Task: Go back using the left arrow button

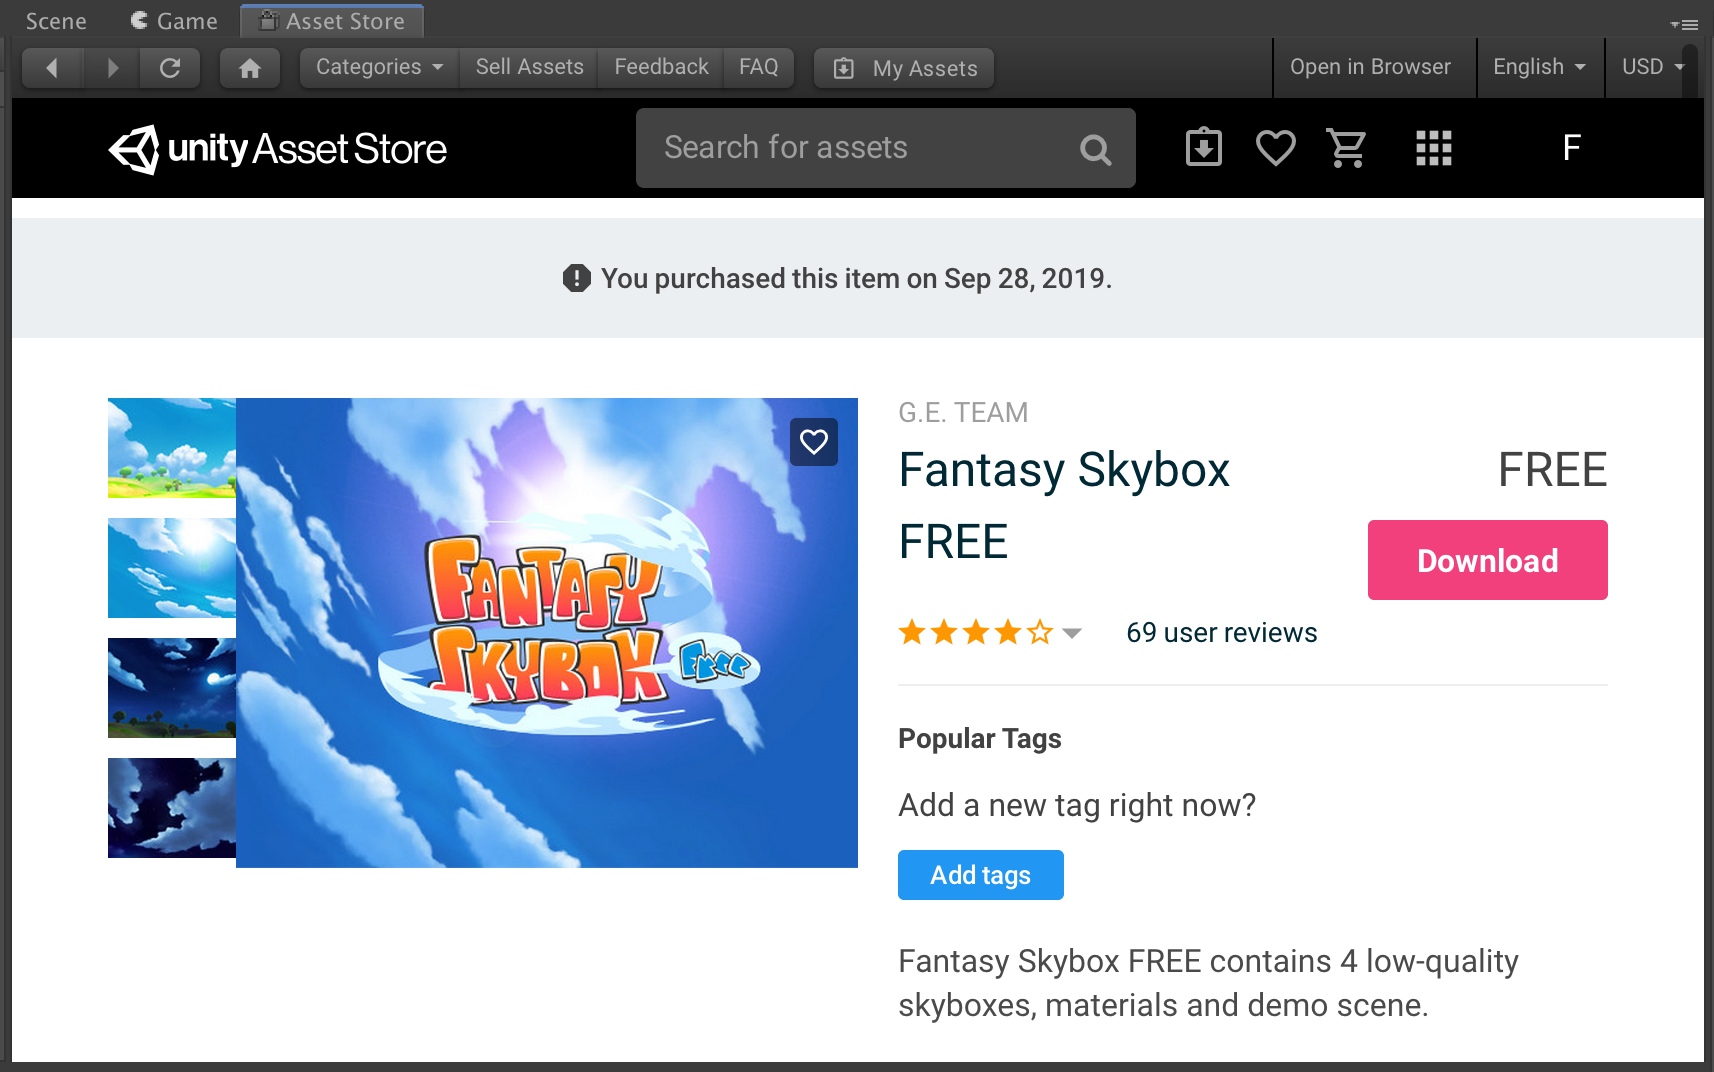Action: click(52, 68)
